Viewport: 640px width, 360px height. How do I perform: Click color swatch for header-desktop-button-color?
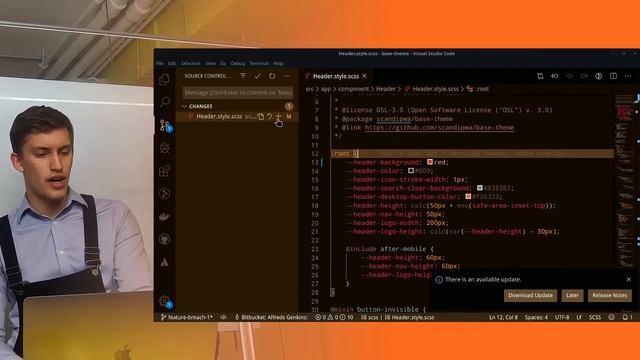(468, 197)
